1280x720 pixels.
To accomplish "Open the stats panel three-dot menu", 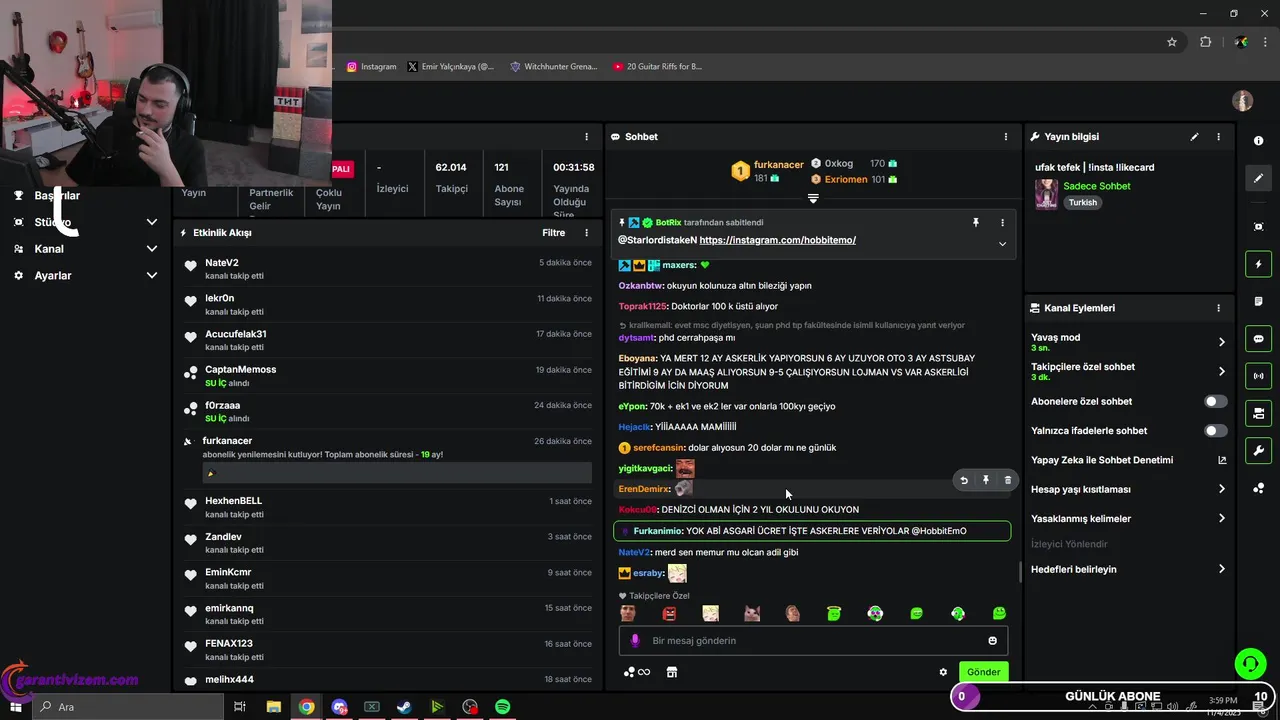I will point(587,137).
